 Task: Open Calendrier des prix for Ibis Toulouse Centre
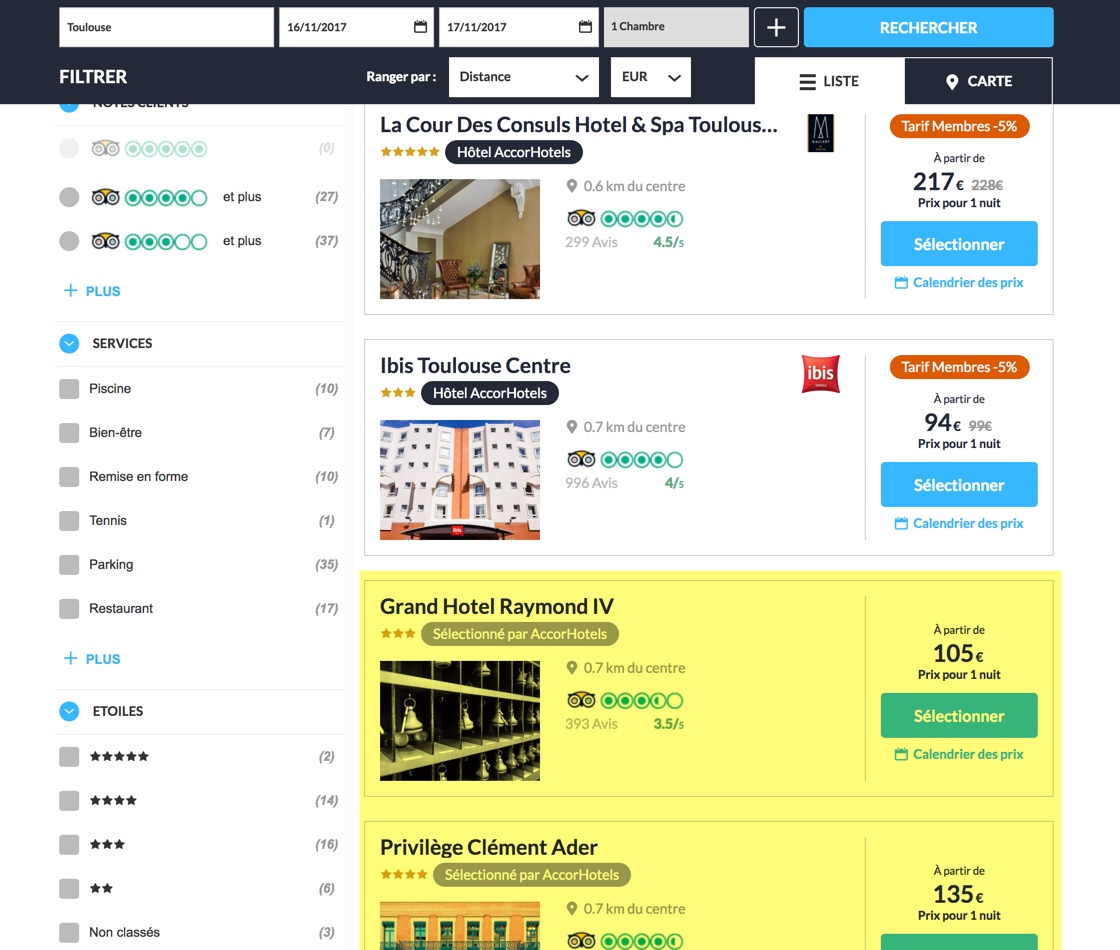[959, 523]
